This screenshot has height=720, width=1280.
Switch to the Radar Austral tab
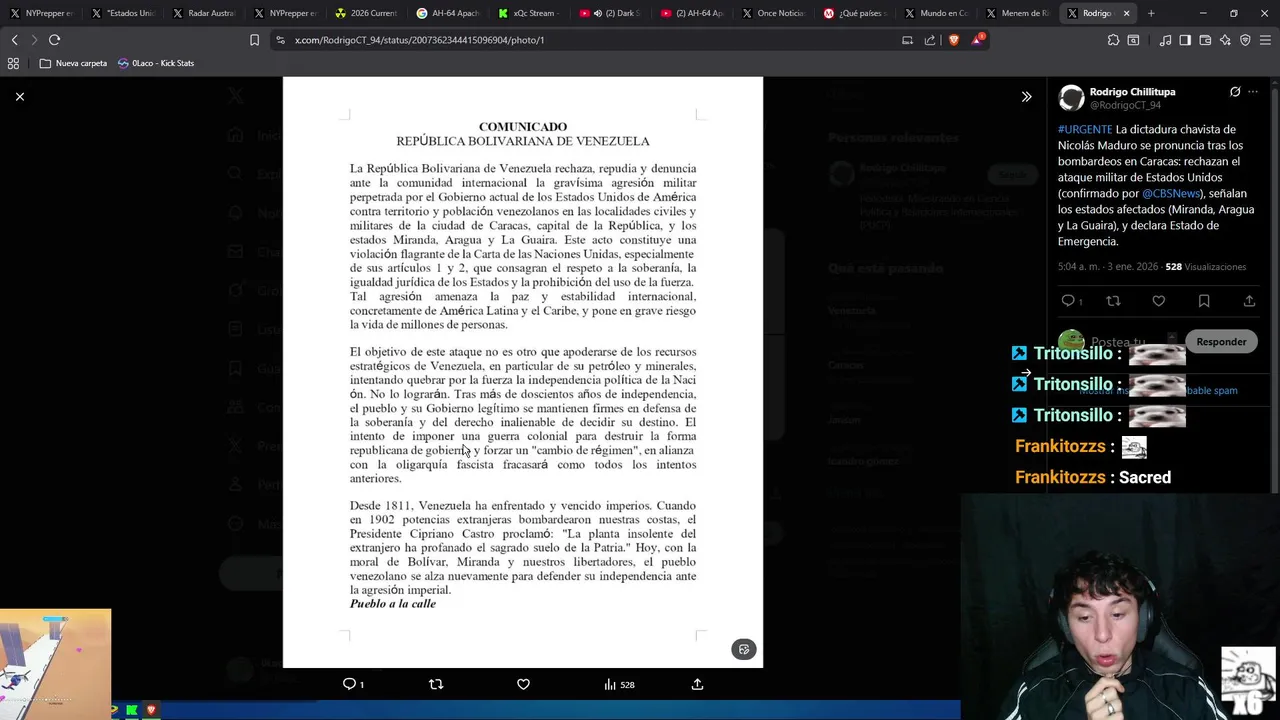204,13
